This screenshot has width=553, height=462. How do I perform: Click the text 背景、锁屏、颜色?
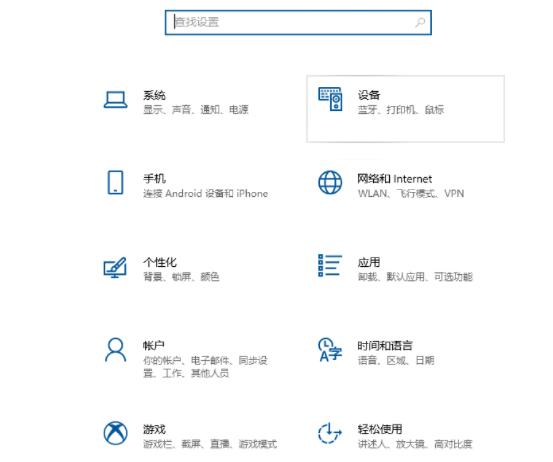[181, 277]
